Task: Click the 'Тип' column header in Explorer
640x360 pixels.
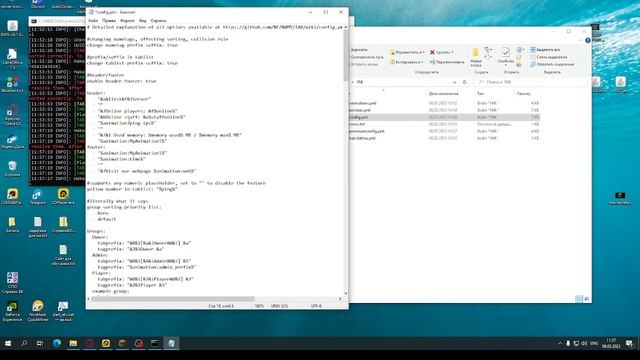Action: click(480, 93)
